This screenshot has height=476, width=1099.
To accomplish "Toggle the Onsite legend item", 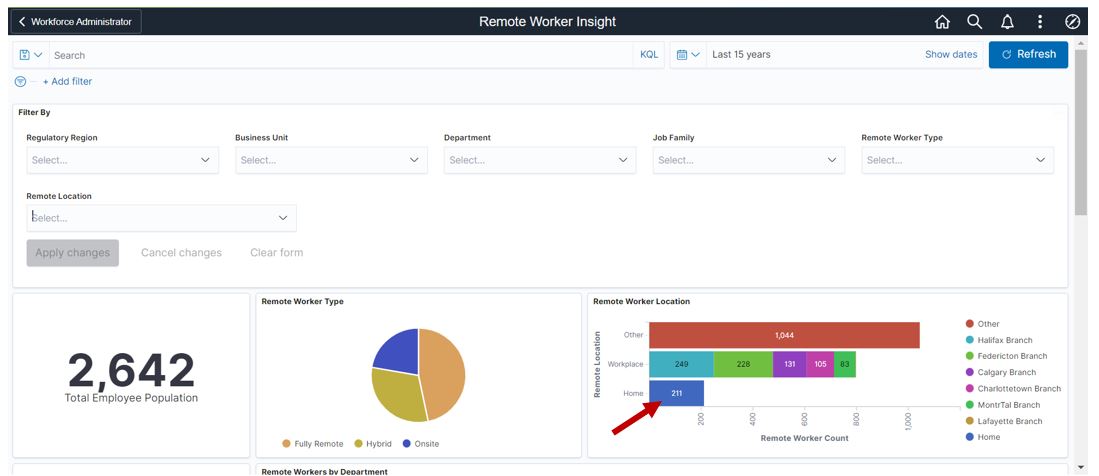I will tap(421, 444).
